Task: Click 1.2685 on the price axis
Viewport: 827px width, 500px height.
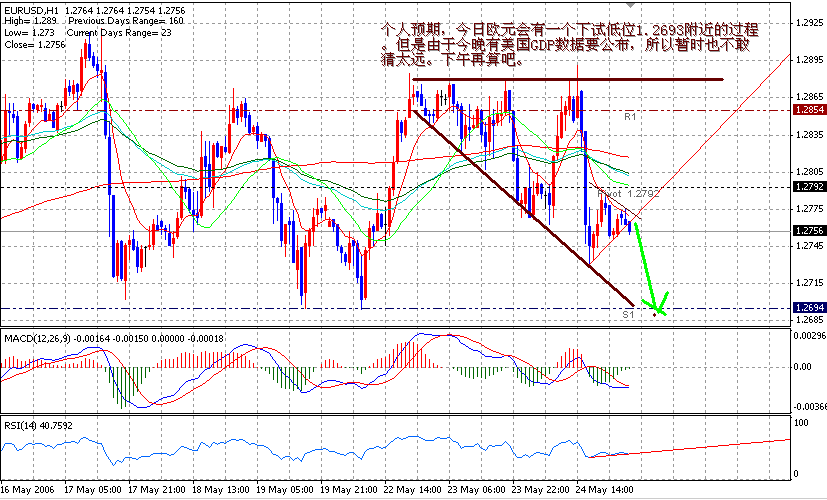Action: click(x=810, y=320)
